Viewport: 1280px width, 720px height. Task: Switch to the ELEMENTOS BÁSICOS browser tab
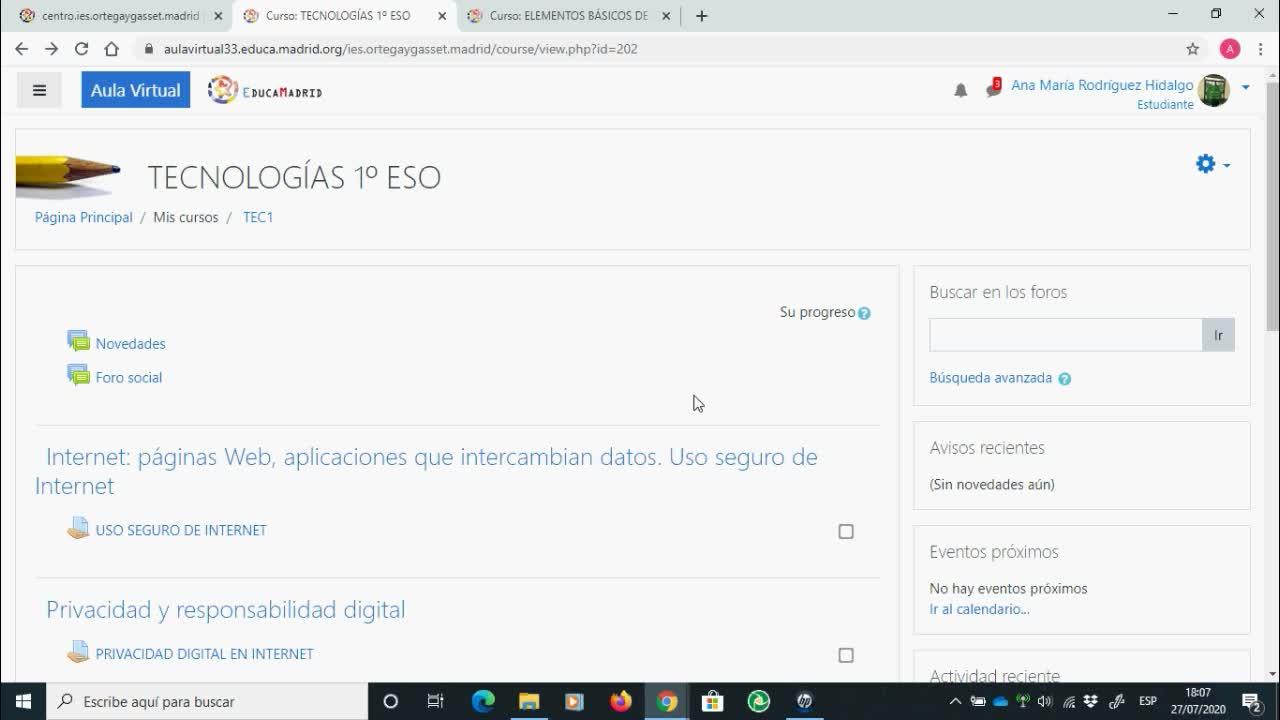pos(569,16)
